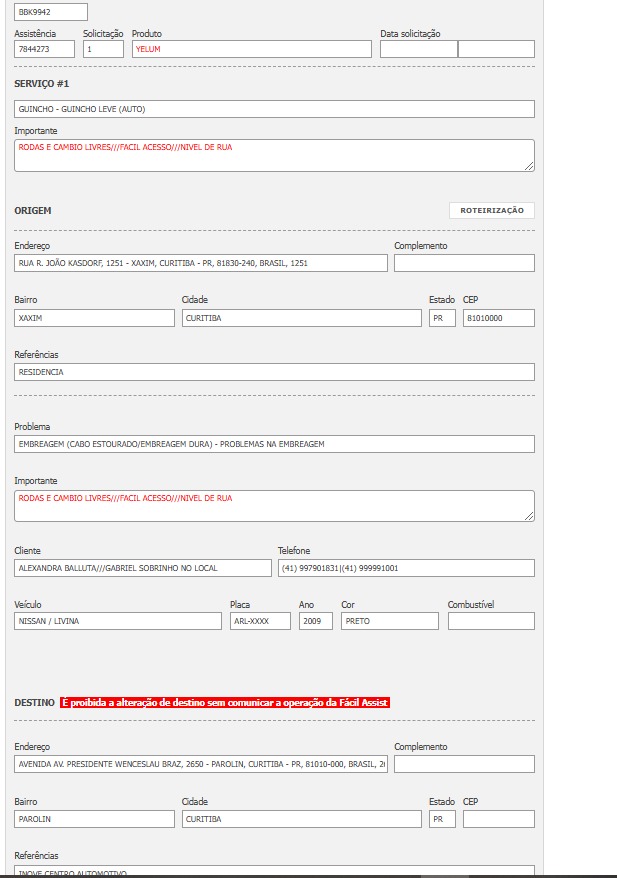Screen dimensions: 617x878
Task: Click the Destino Estado field PR
Action: click(x=442, y=819)
